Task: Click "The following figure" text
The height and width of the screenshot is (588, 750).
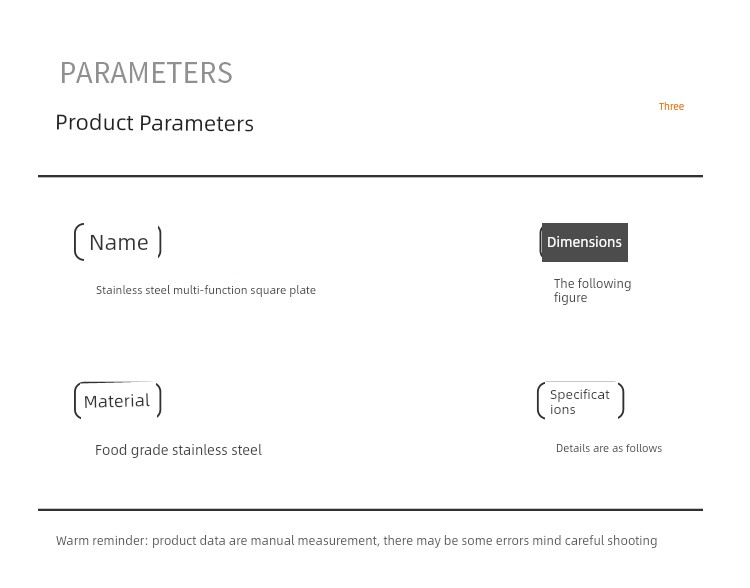Action: 593,290
